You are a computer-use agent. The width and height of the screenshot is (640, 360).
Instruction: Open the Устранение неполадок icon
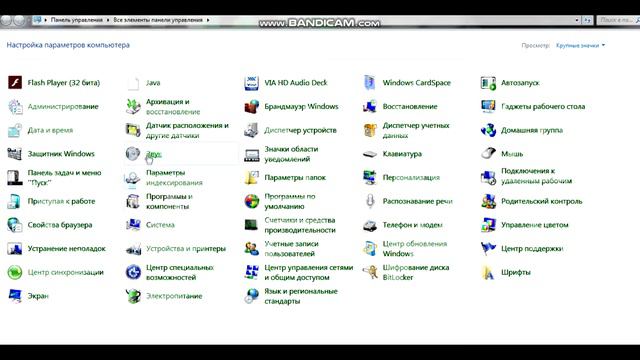coord(15,249)
